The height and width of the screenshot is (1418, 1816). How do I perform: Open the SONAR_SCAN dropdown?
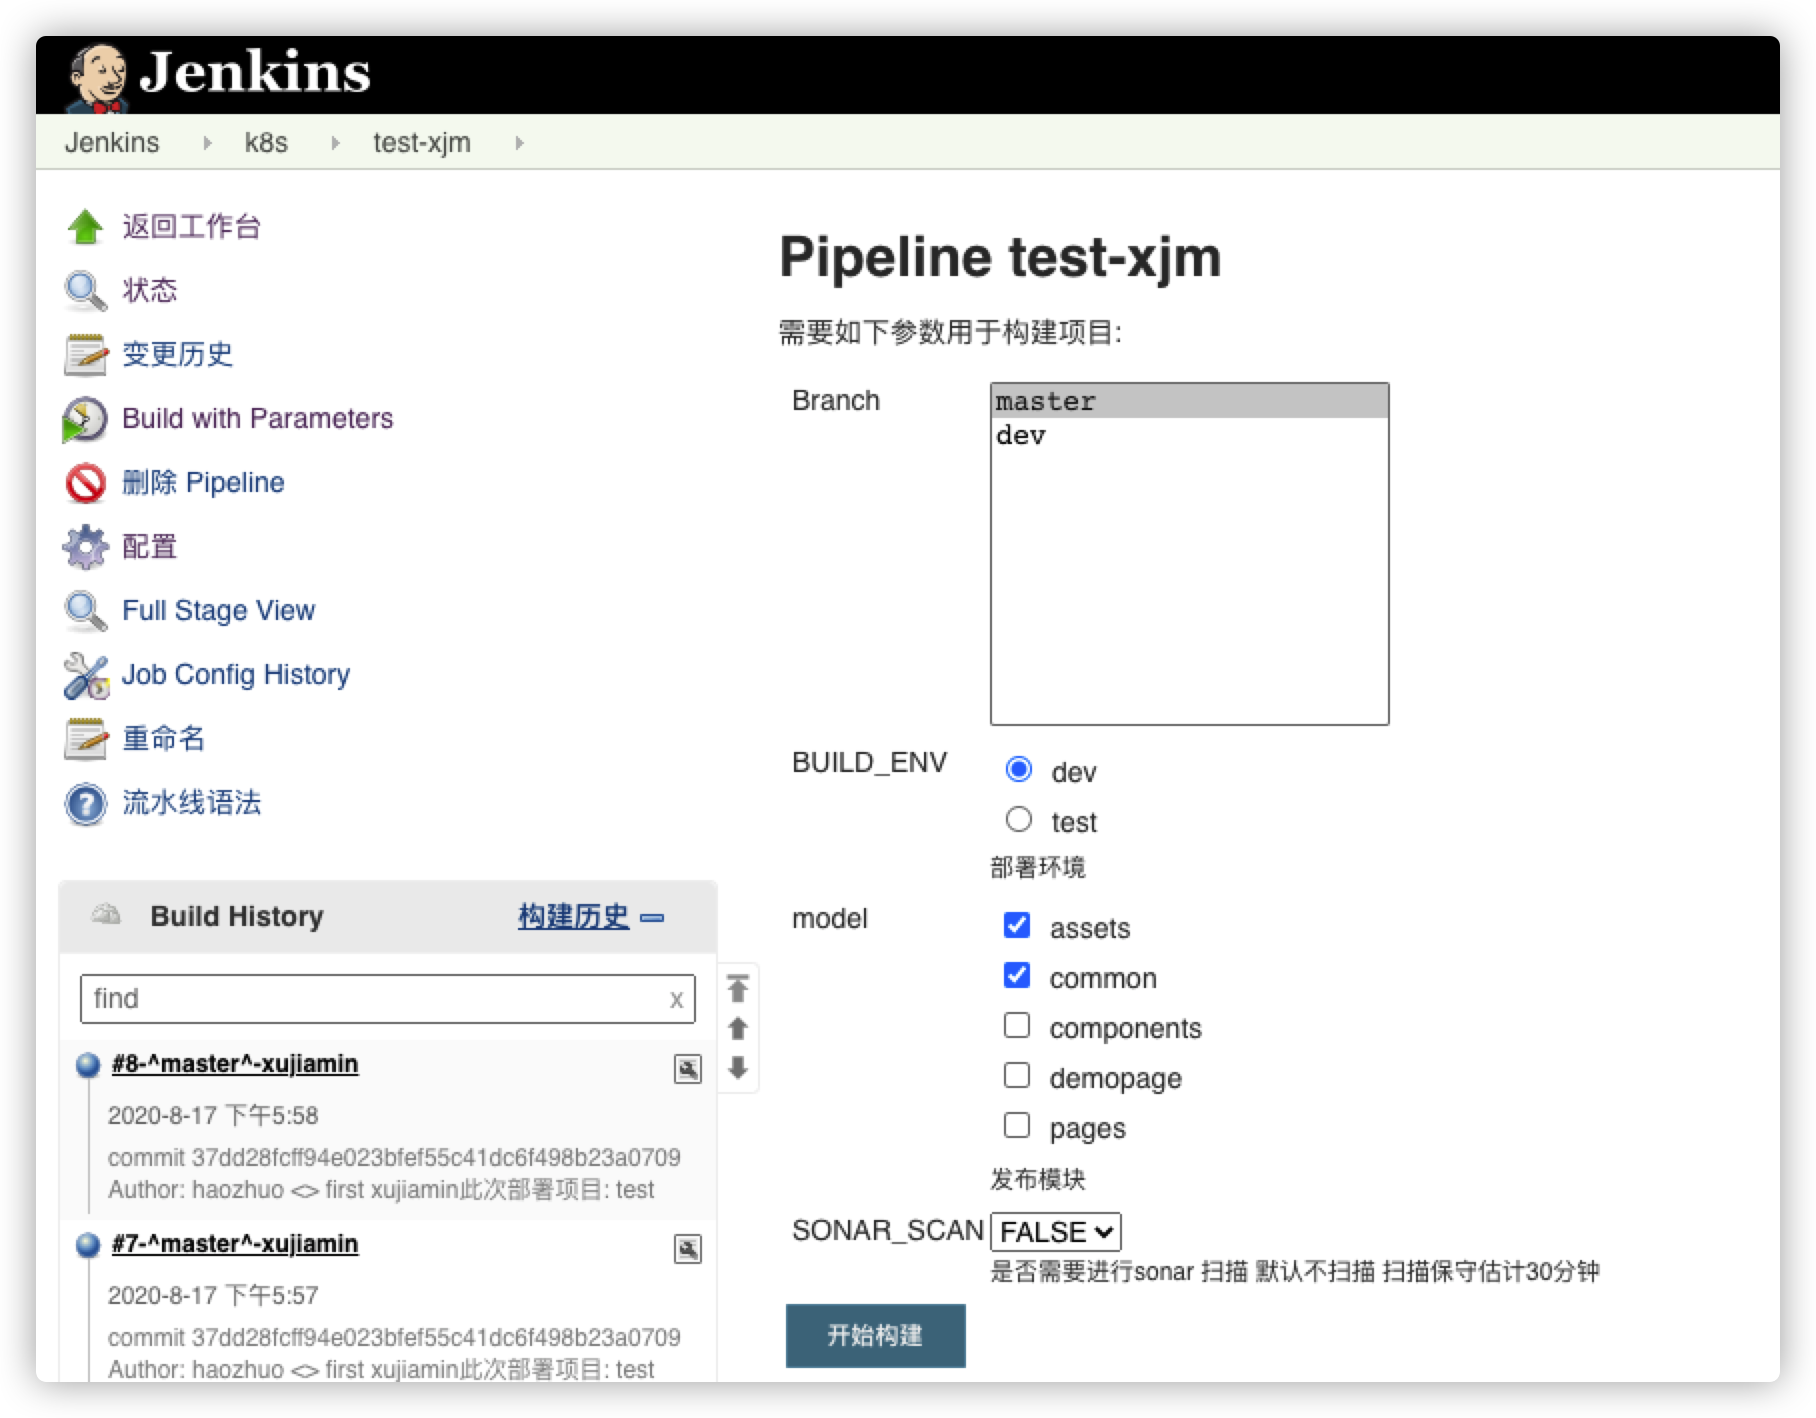pyautogui.click(x=1055, y=1232)
